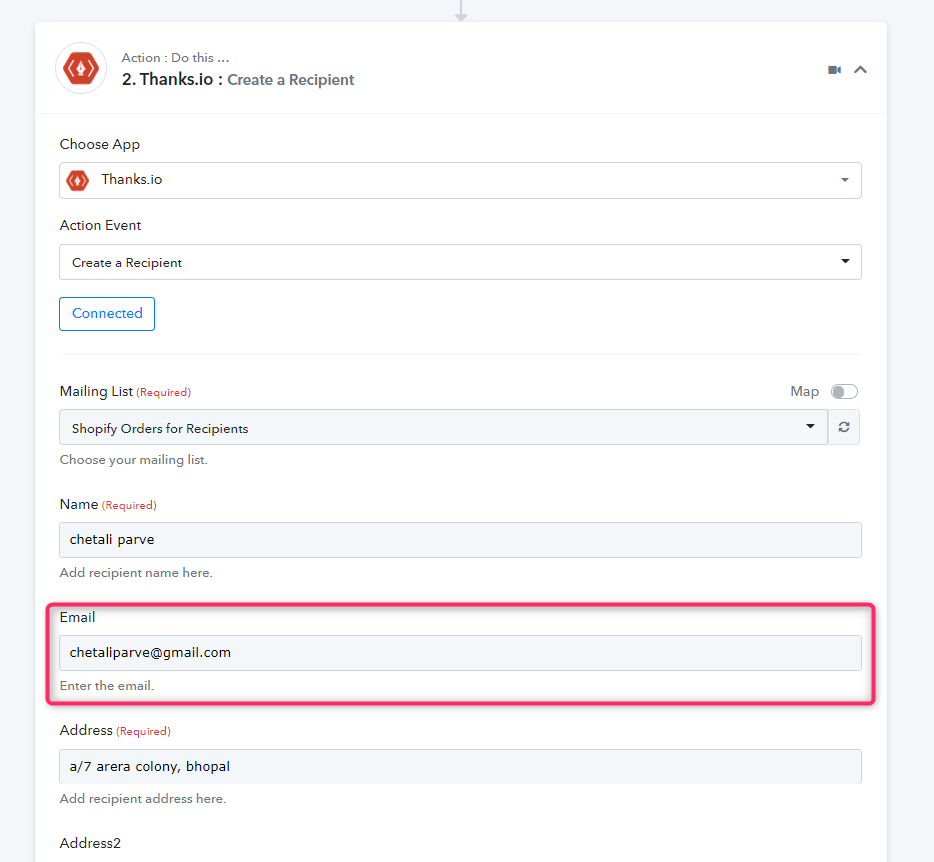
Task: Toggle the Map switch for Mailing List
Action: pyautogui.click(x=845, y=391)
